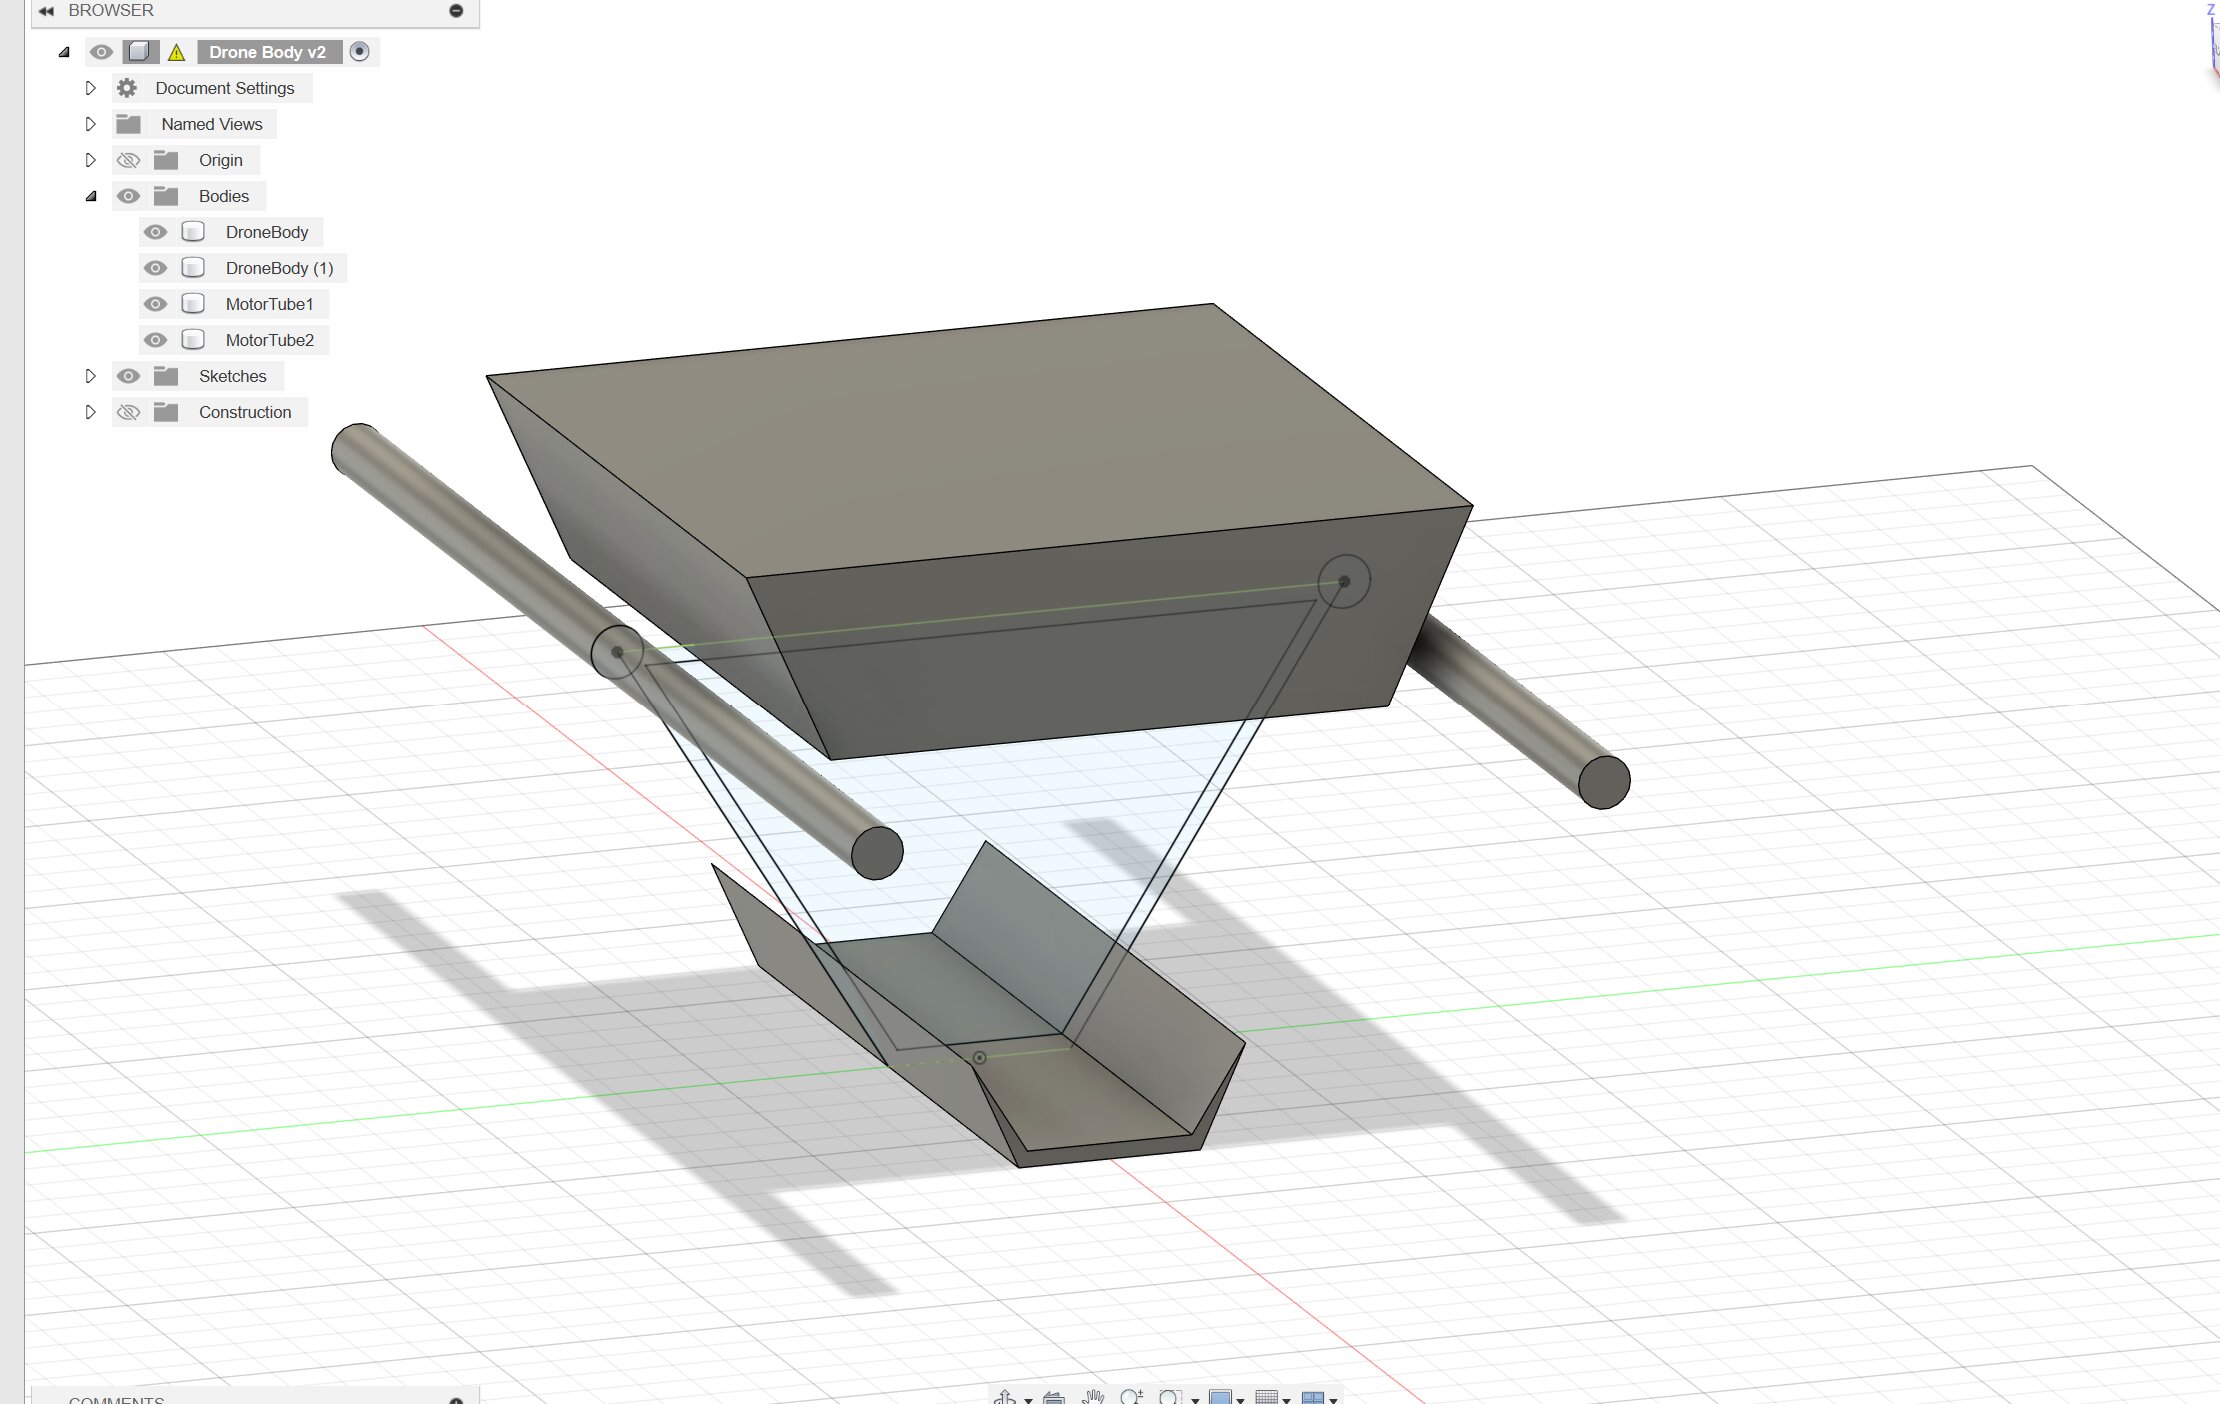
Task: Click the body icon next to MotorTube2
Action: [193, 340]
